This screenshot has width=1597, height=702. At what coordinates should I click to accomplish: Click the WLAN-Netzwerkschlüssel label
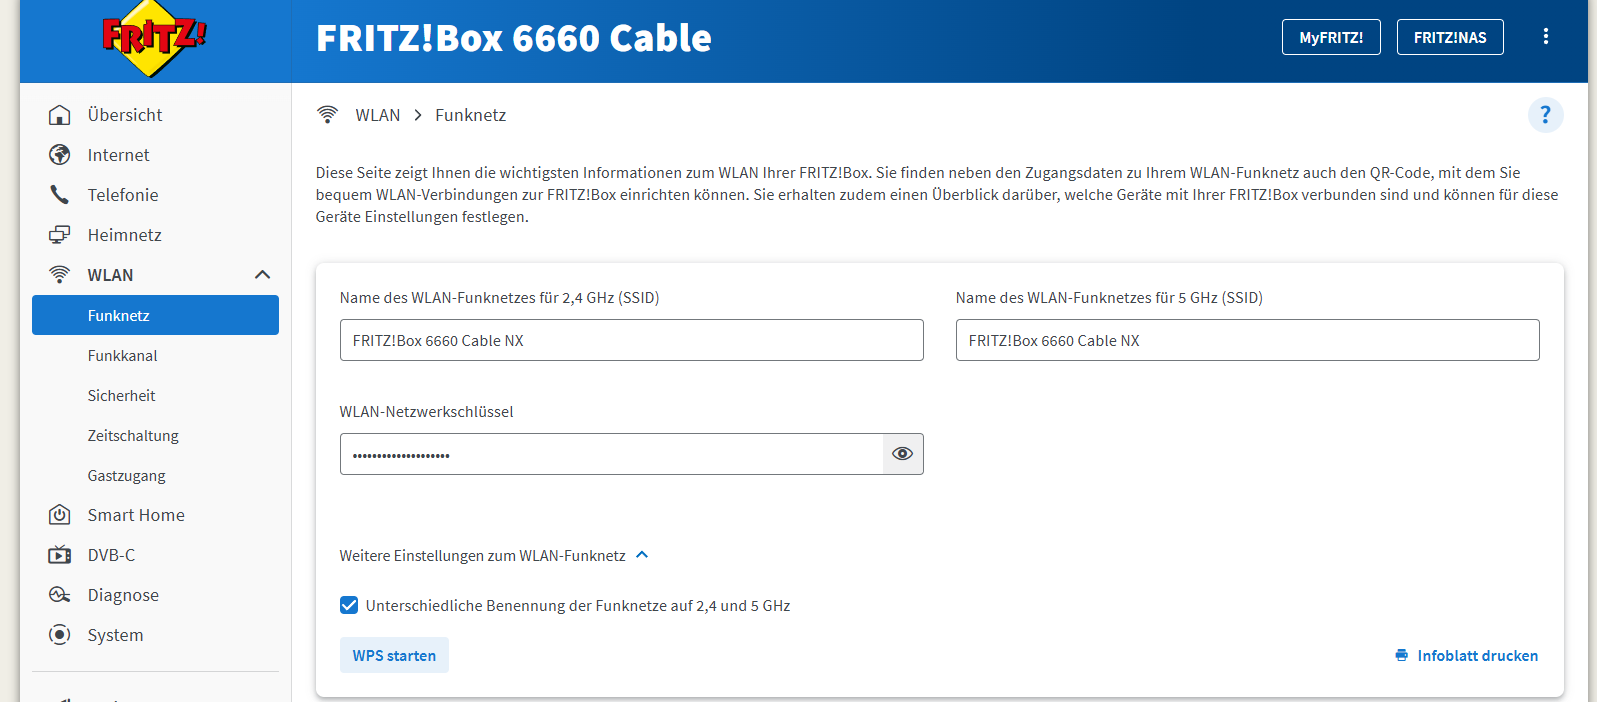426,411
